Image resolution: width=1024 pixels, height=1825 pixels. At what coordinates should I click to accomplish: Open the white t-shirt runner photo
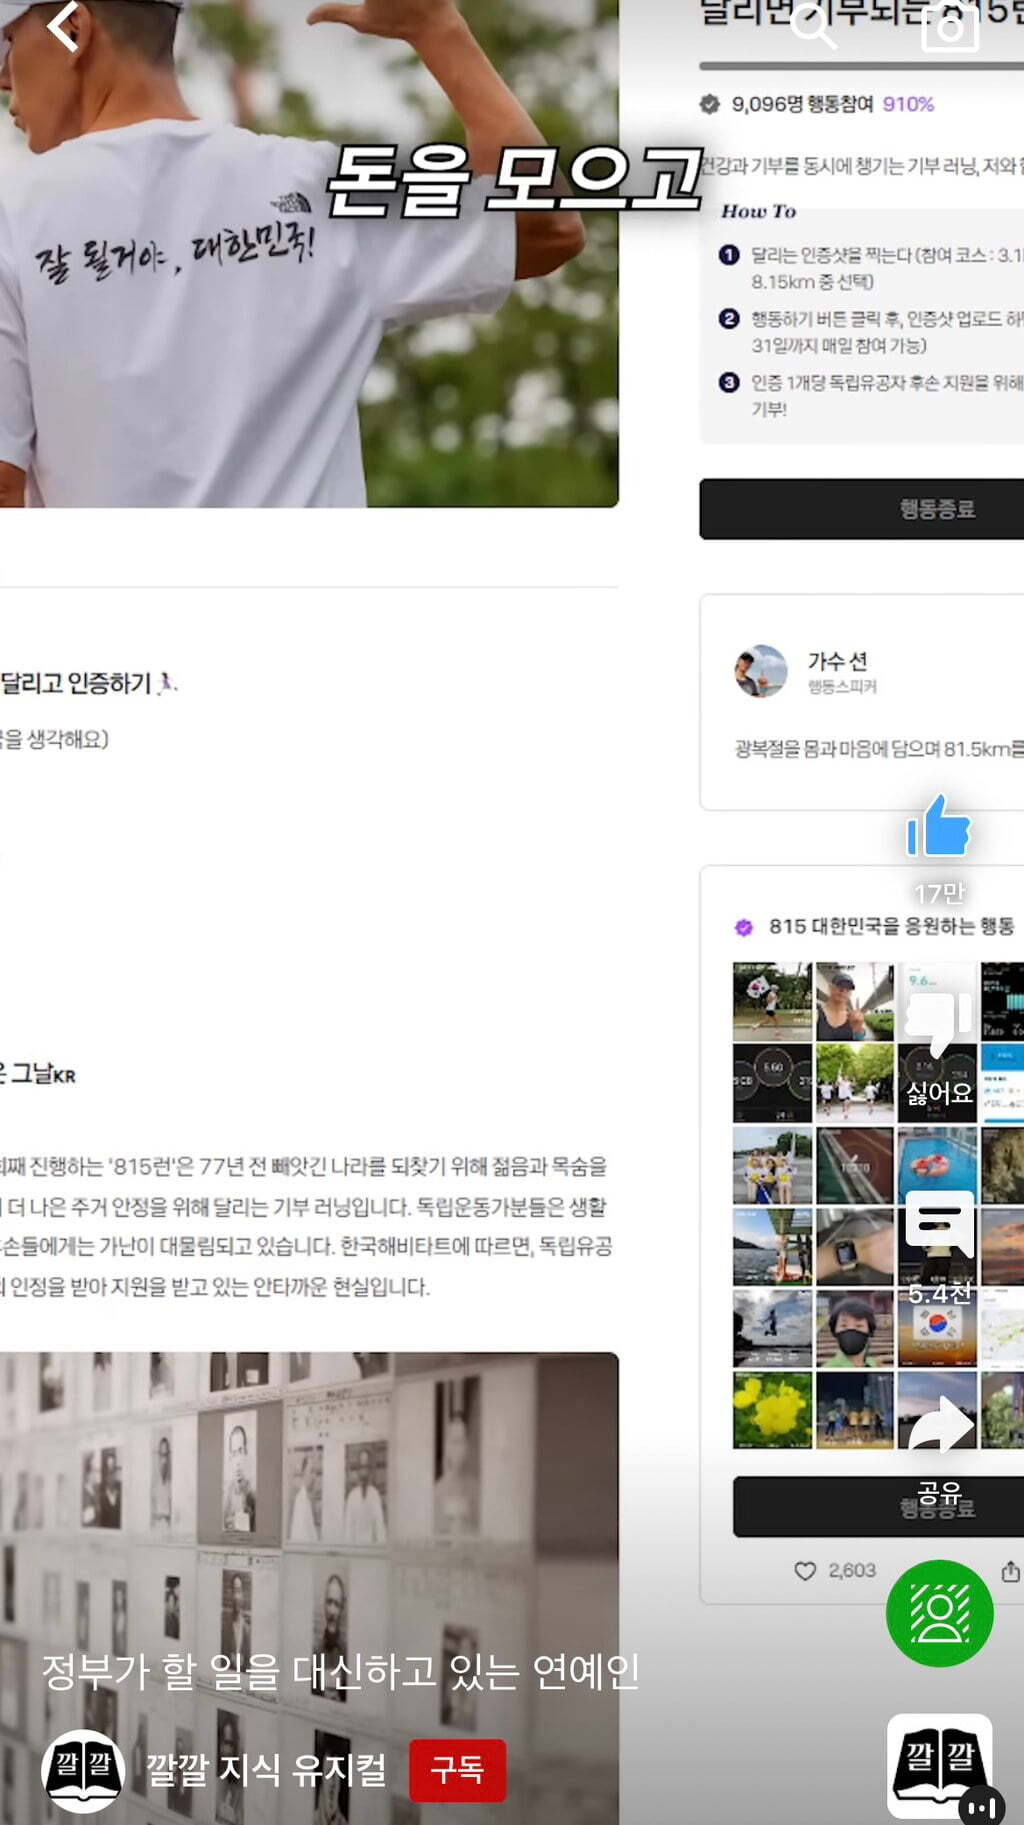click(x=309, y=253)
